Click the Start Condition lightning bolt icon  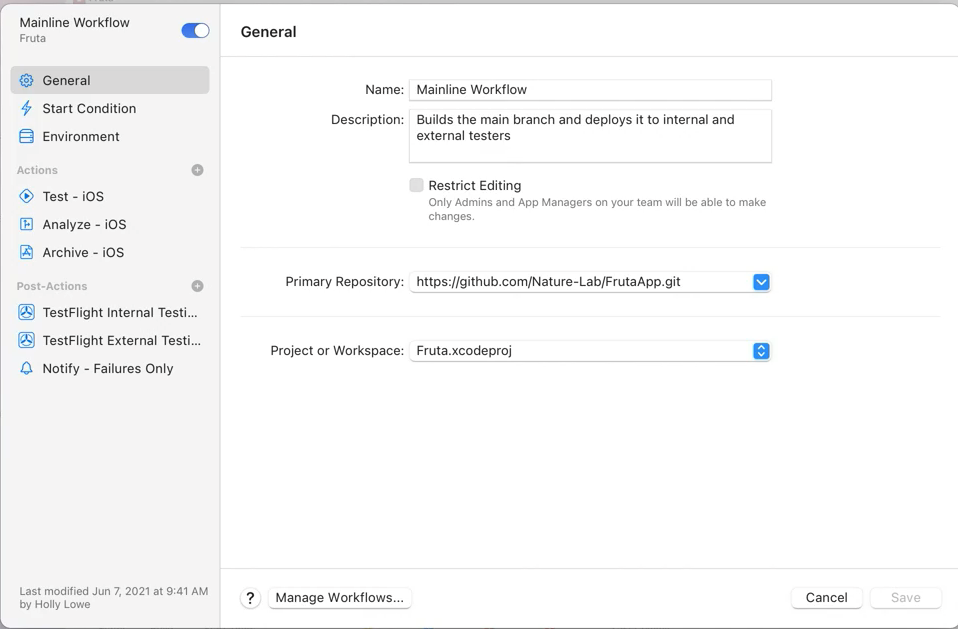point(26,109)
